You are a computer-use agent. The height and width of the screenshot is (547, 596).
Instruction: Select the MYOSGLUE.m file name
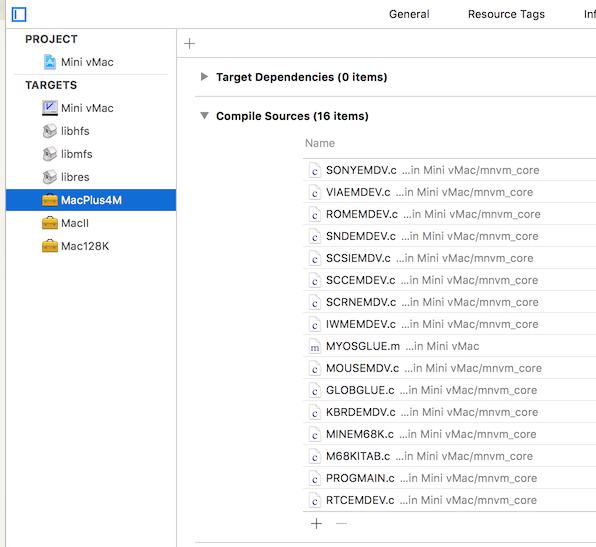pyautogui.click(x=363, y=346)
